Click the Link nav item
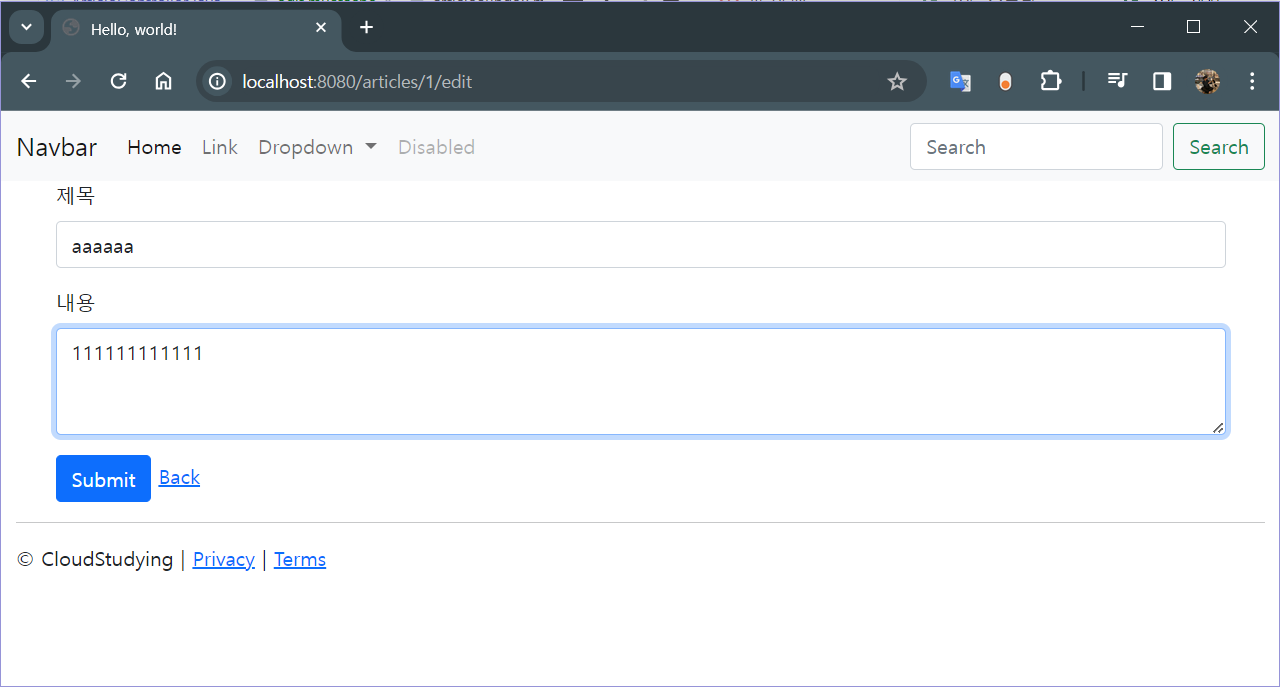1280x687 pixels. click(x=220, y=147)
